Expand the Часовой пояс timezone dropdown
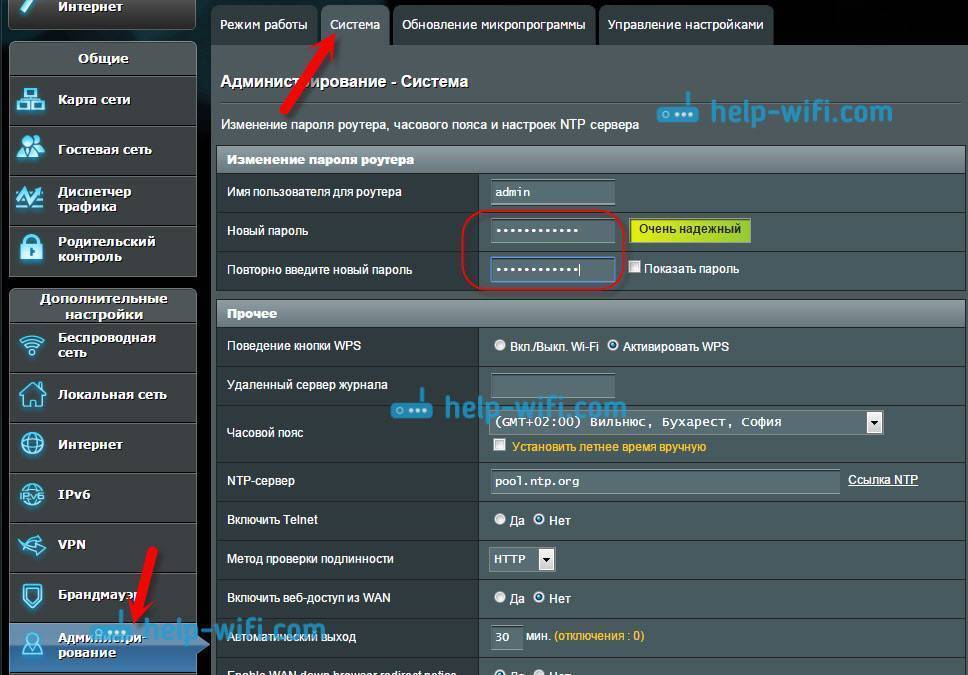This screenshot has width=968, height=675. tap(874, 422)
